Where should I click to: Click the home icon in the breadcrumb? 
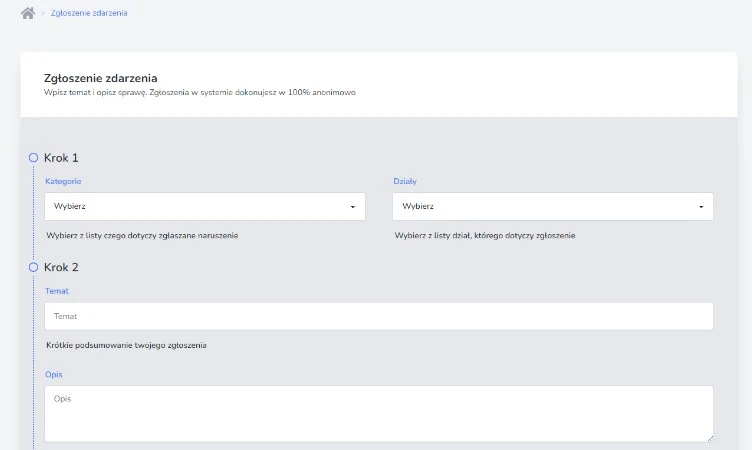pyautogui.click(x=28, y=13)
